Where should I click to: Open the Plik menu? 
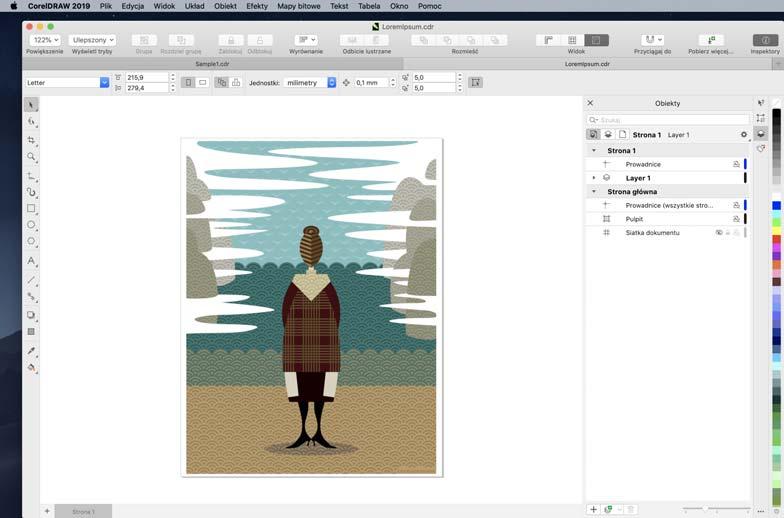(106, 6)
